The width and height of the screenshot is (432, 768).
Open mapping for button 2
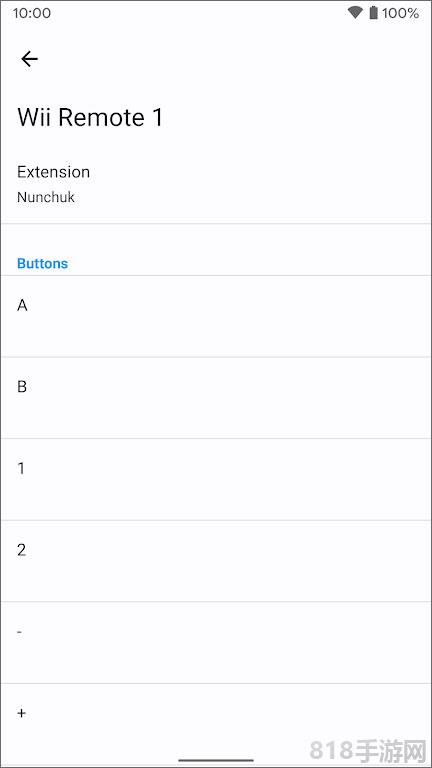click(216, 561)
